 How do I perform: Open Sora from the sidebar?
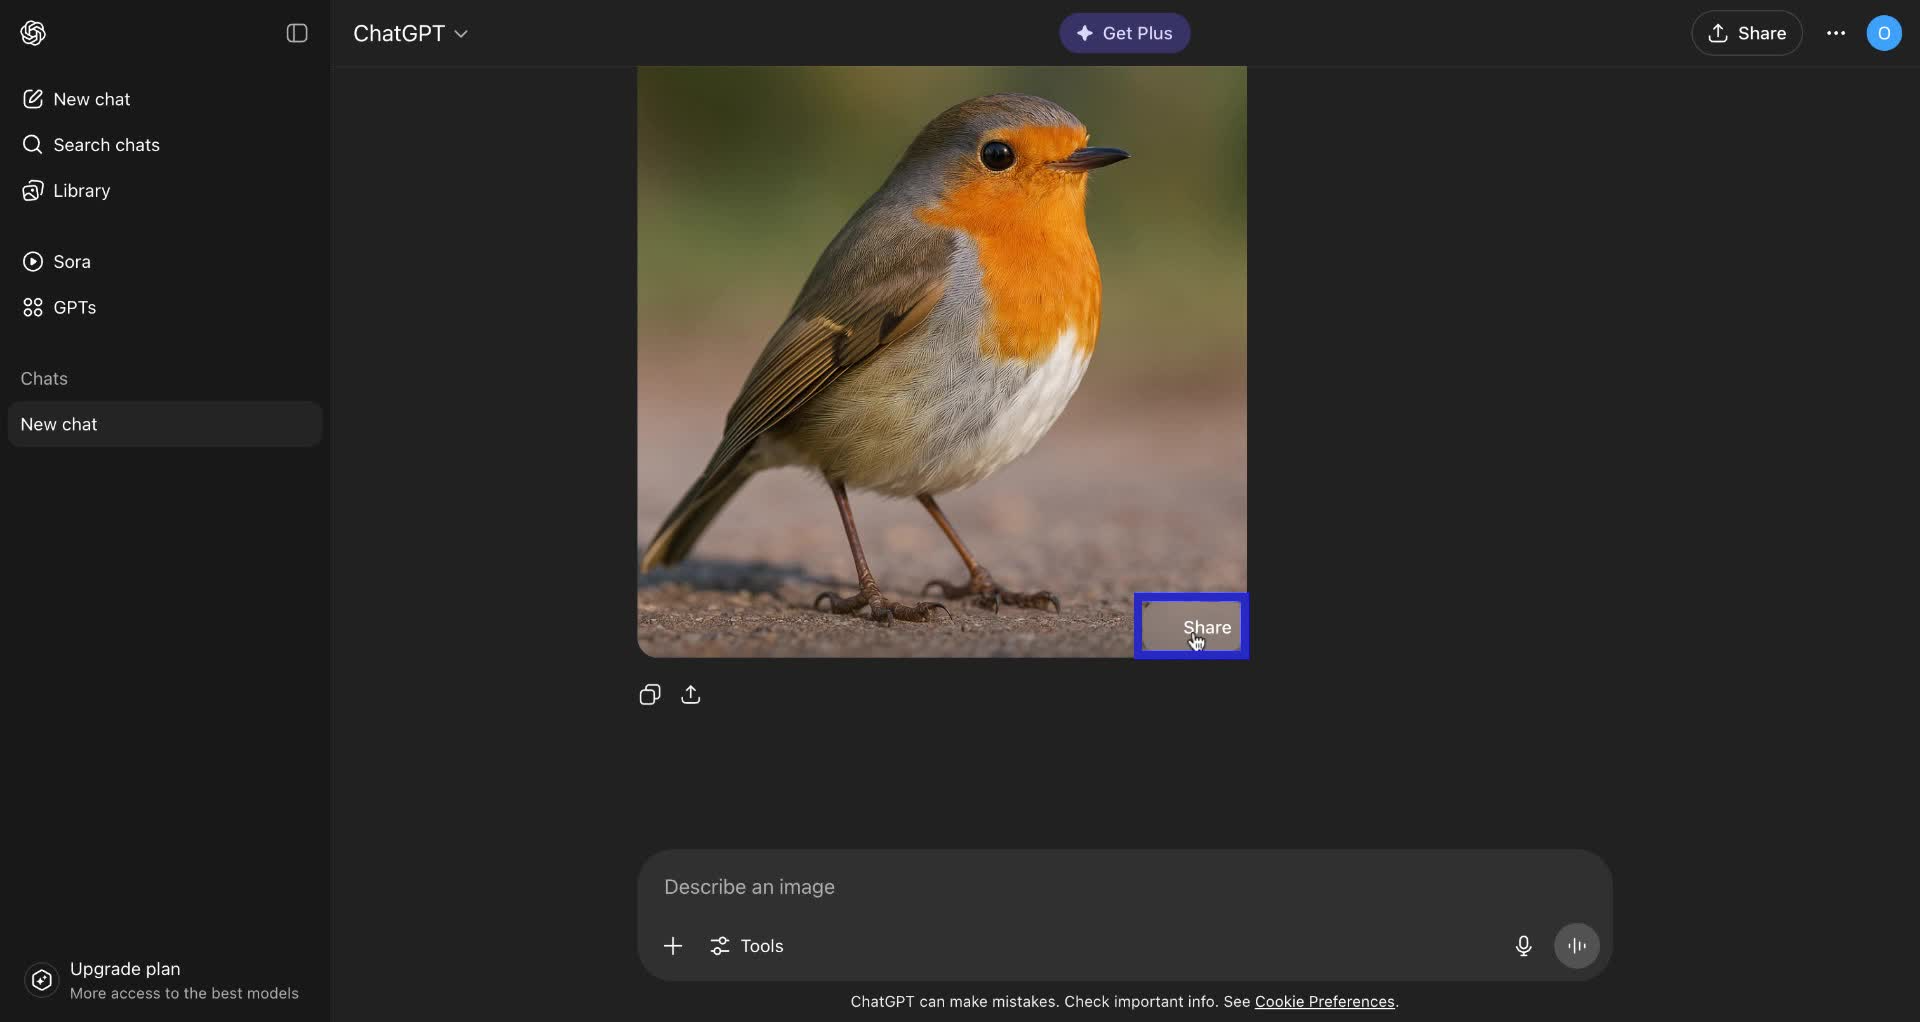coord(72,261)
